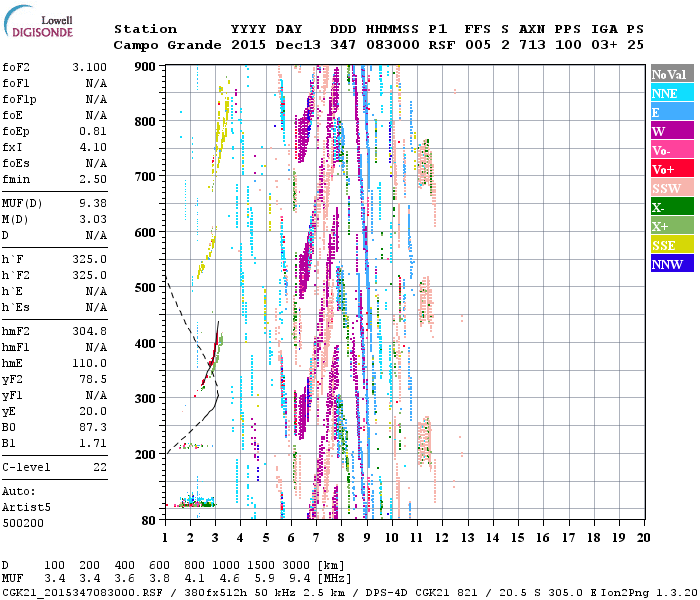Click the hmF2 value 304.8
This screenshot has height=600, width=700.
pos(89,331)
